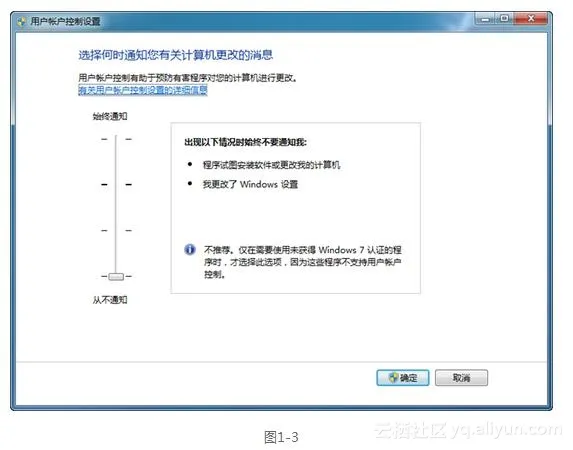
Task: Click the bold text 出现以下情况时始终不要通知我
Action: 245,142
